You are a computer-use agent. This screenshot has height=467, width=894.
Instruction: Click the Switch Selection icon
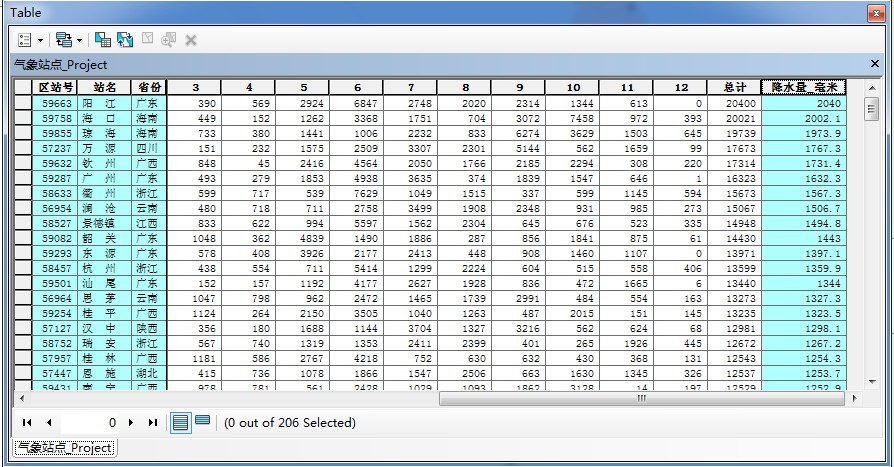123,40
